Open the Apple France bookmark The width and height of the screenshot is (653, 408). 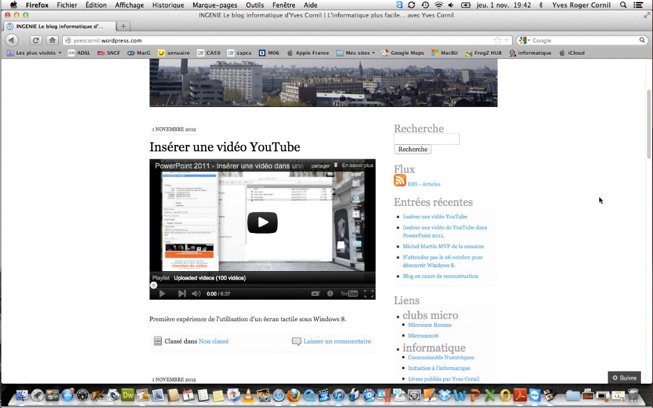308,53
